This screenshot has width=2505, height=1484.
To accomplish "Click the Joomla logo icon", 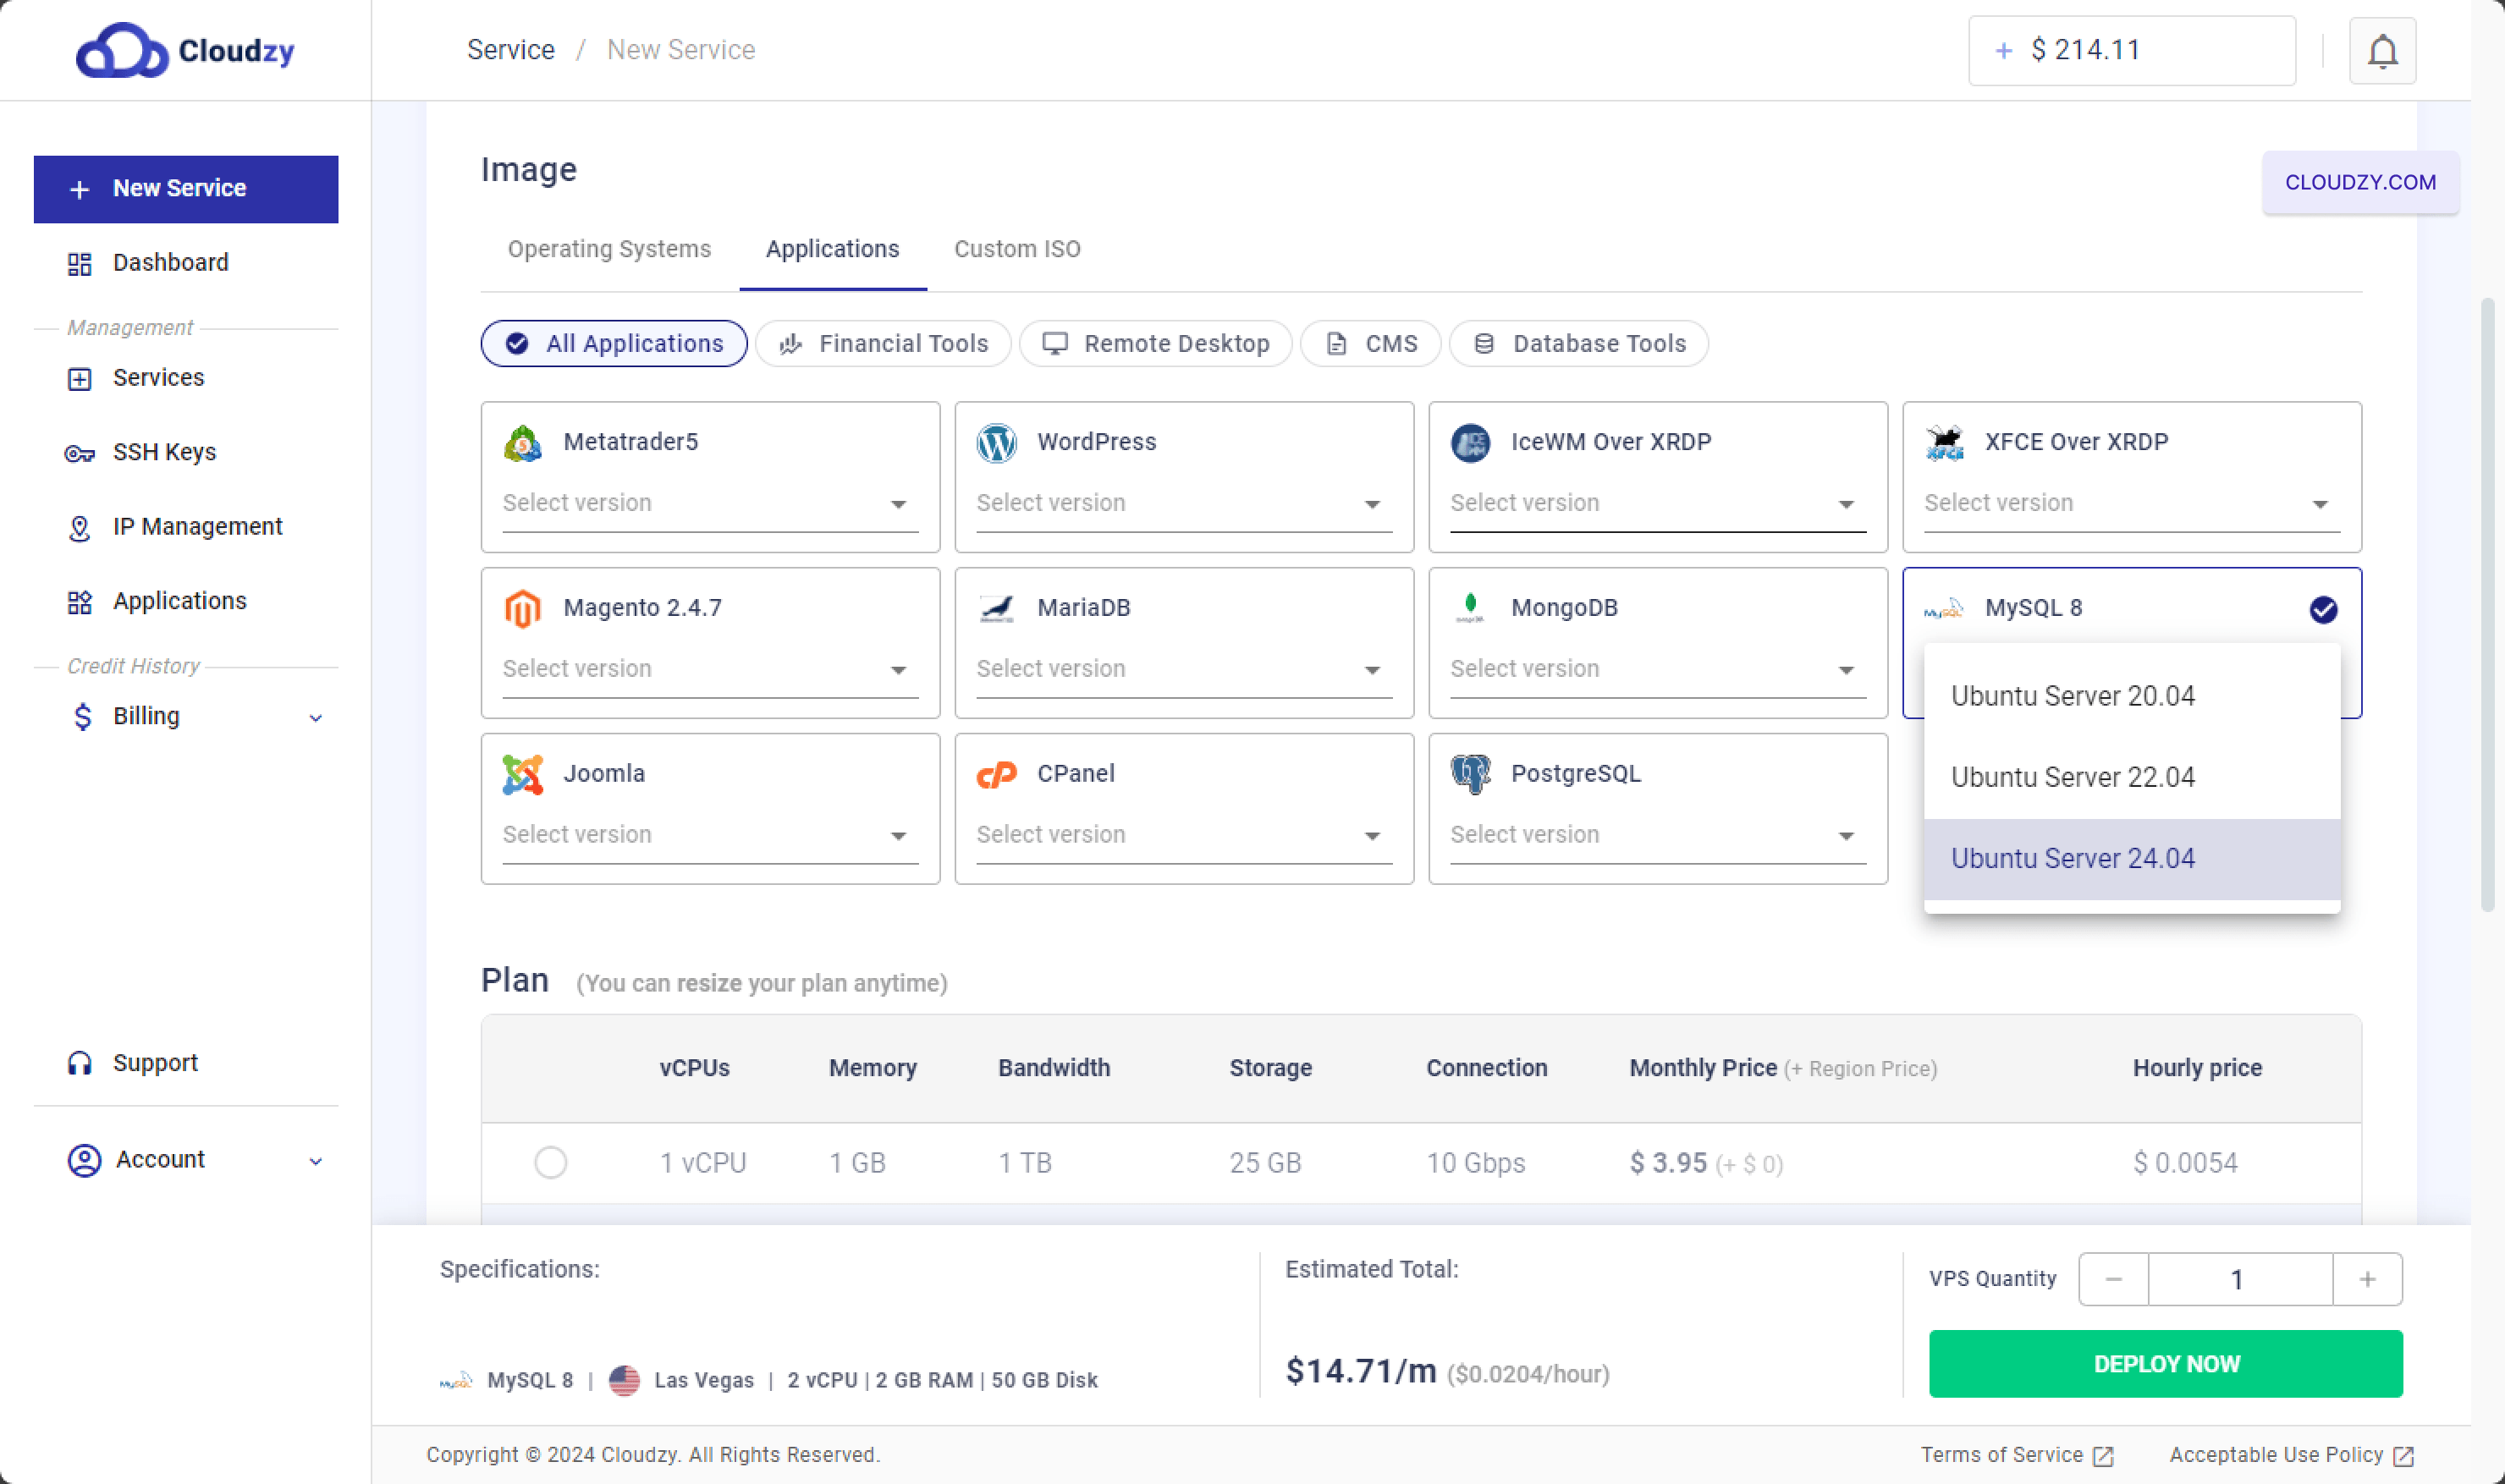I will point(523,775).
